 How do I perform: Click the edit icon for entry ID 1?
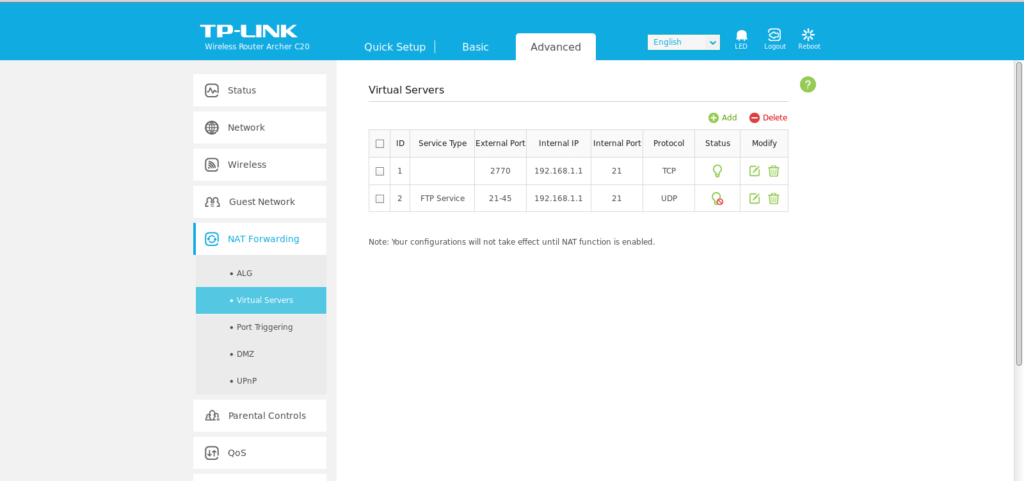[755, 171]
